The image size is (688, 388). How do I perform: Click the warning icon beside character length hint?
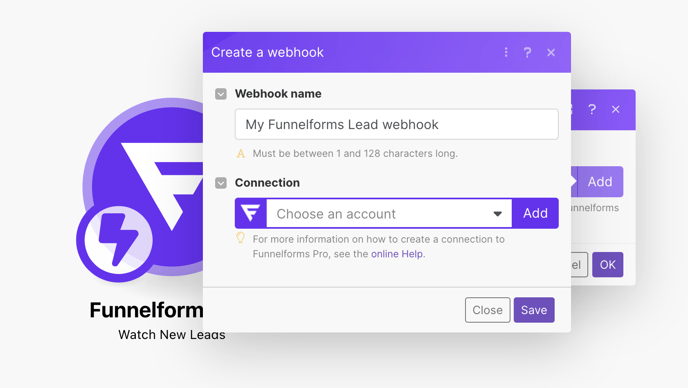241,154
